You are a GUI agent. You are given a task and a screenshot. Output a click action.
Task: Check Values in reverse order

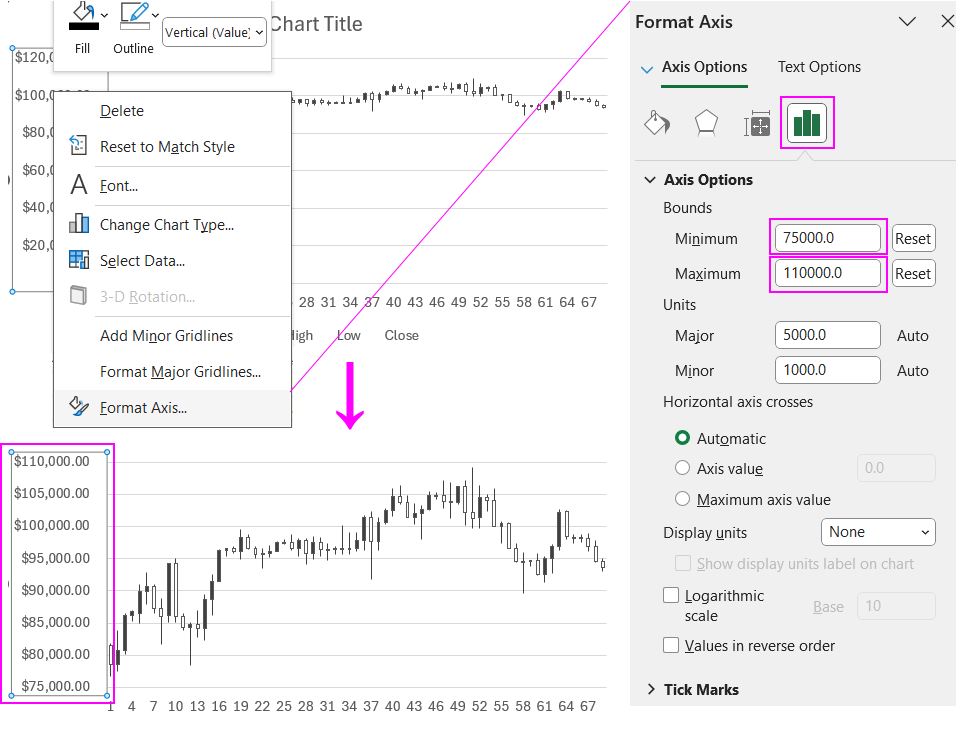[x=671, y=645]
